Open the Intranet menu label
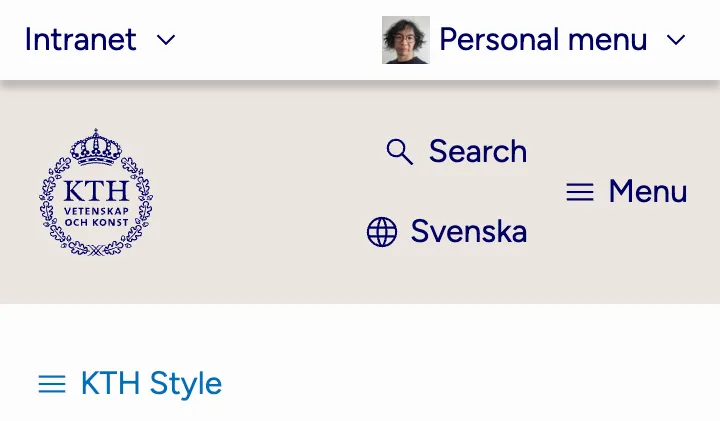720x421 pixels. 80,40
